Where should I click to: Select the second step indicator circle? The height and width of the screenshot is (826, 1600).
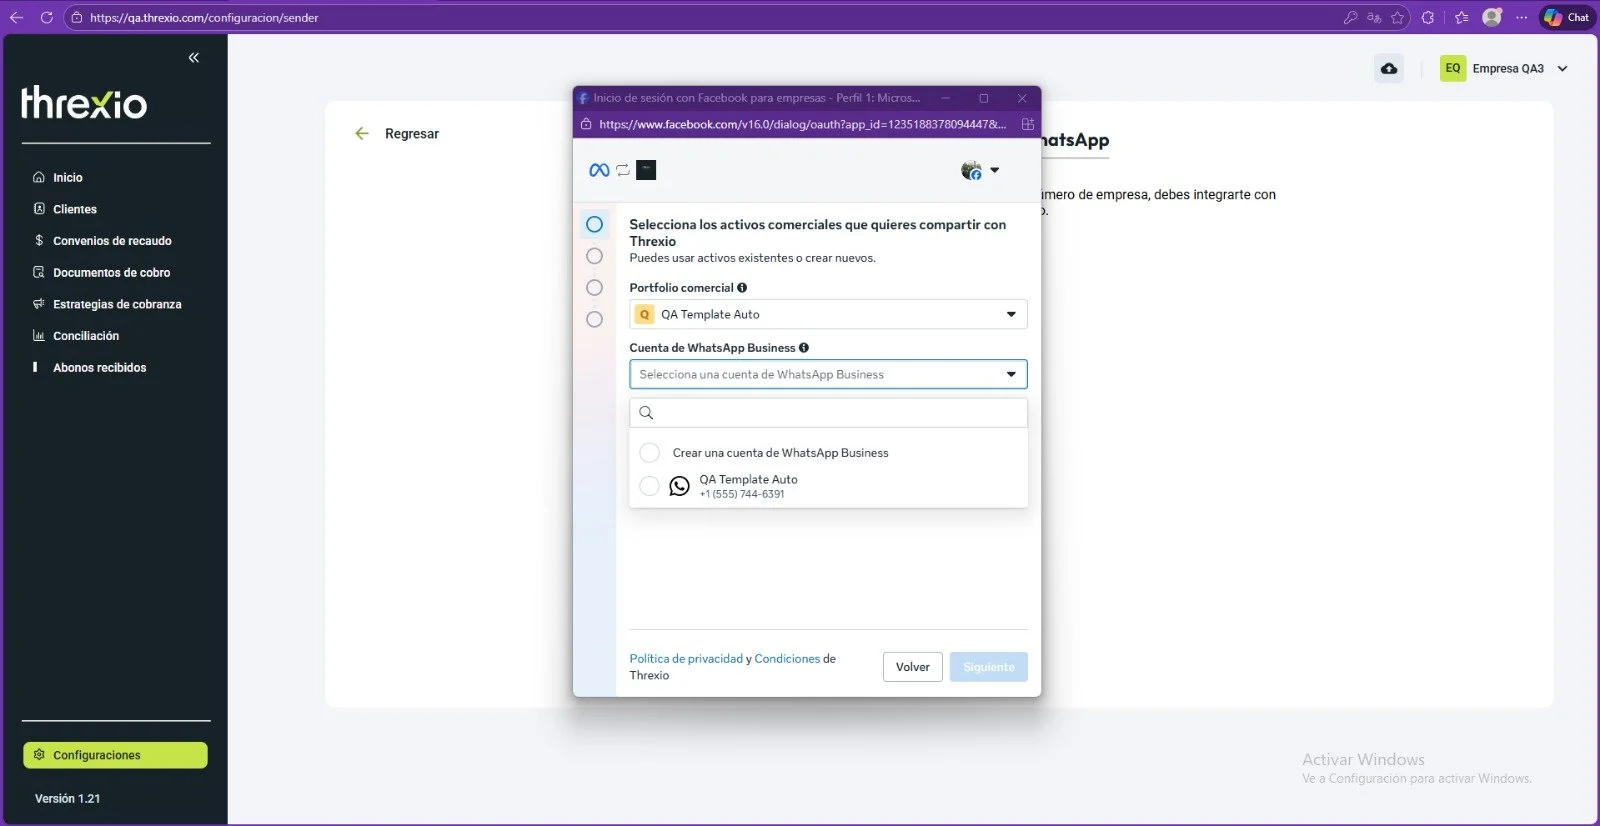[594, 256]
